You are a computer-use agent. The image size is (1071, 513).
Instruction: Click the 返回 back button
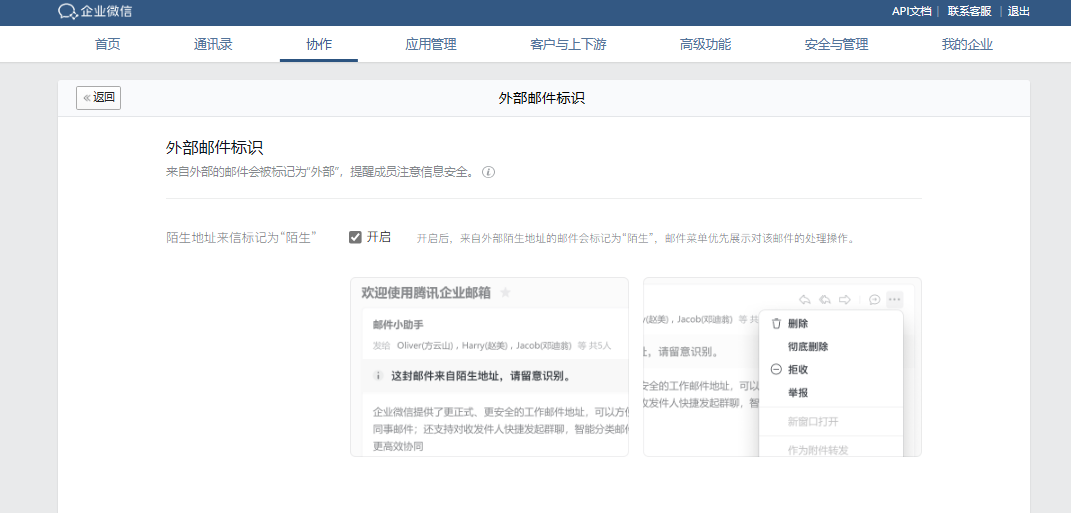tap(98, 97)
